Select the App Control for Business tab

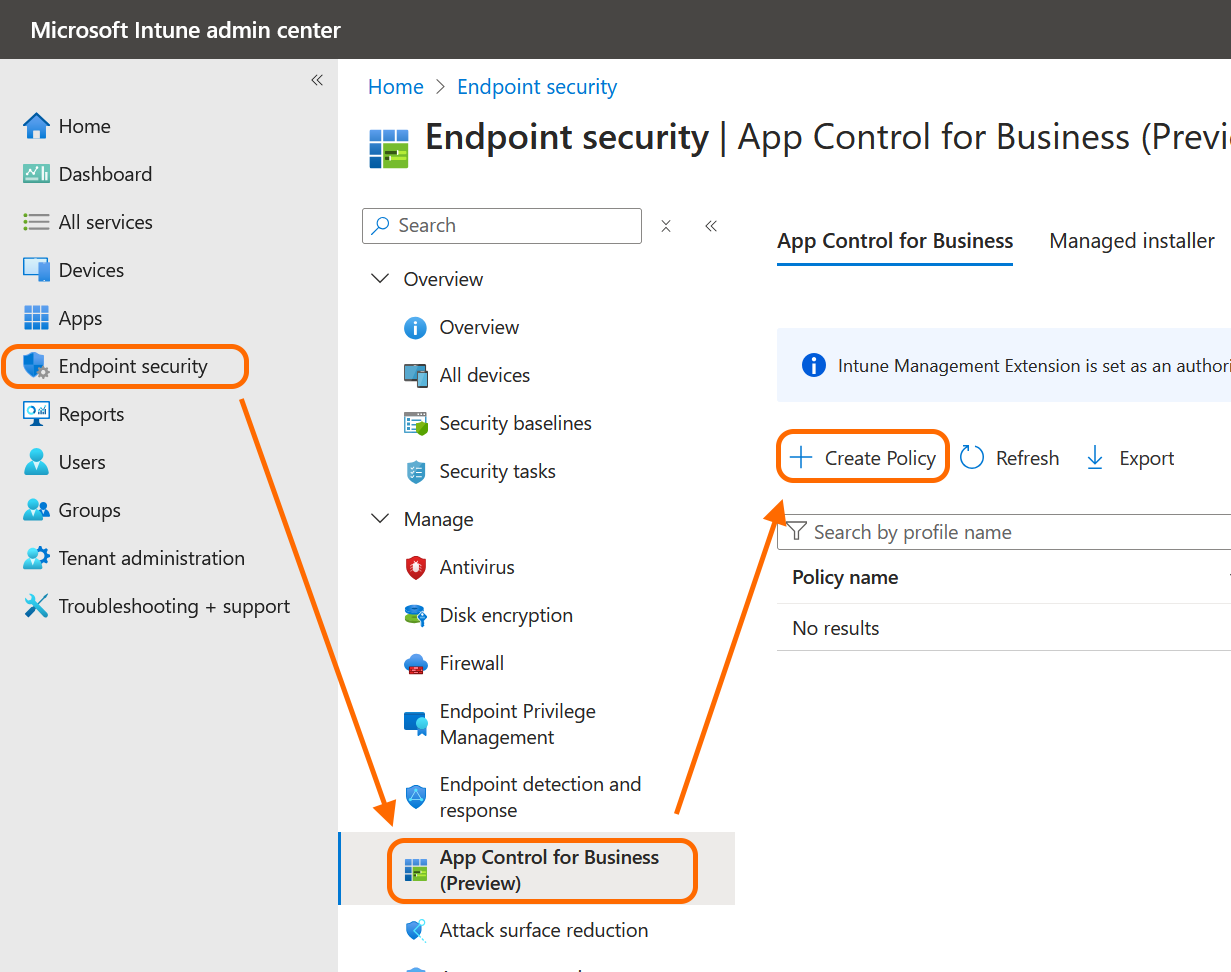point(895,241)
